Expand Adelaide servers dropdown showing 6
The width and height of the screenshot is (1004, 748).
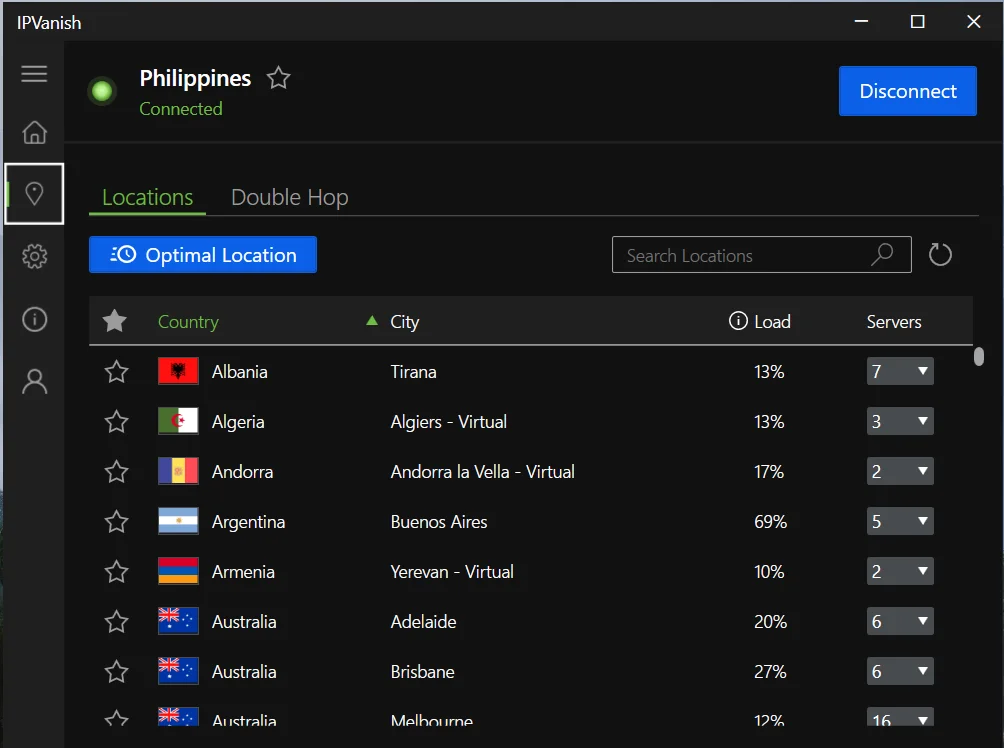(900, 621)
